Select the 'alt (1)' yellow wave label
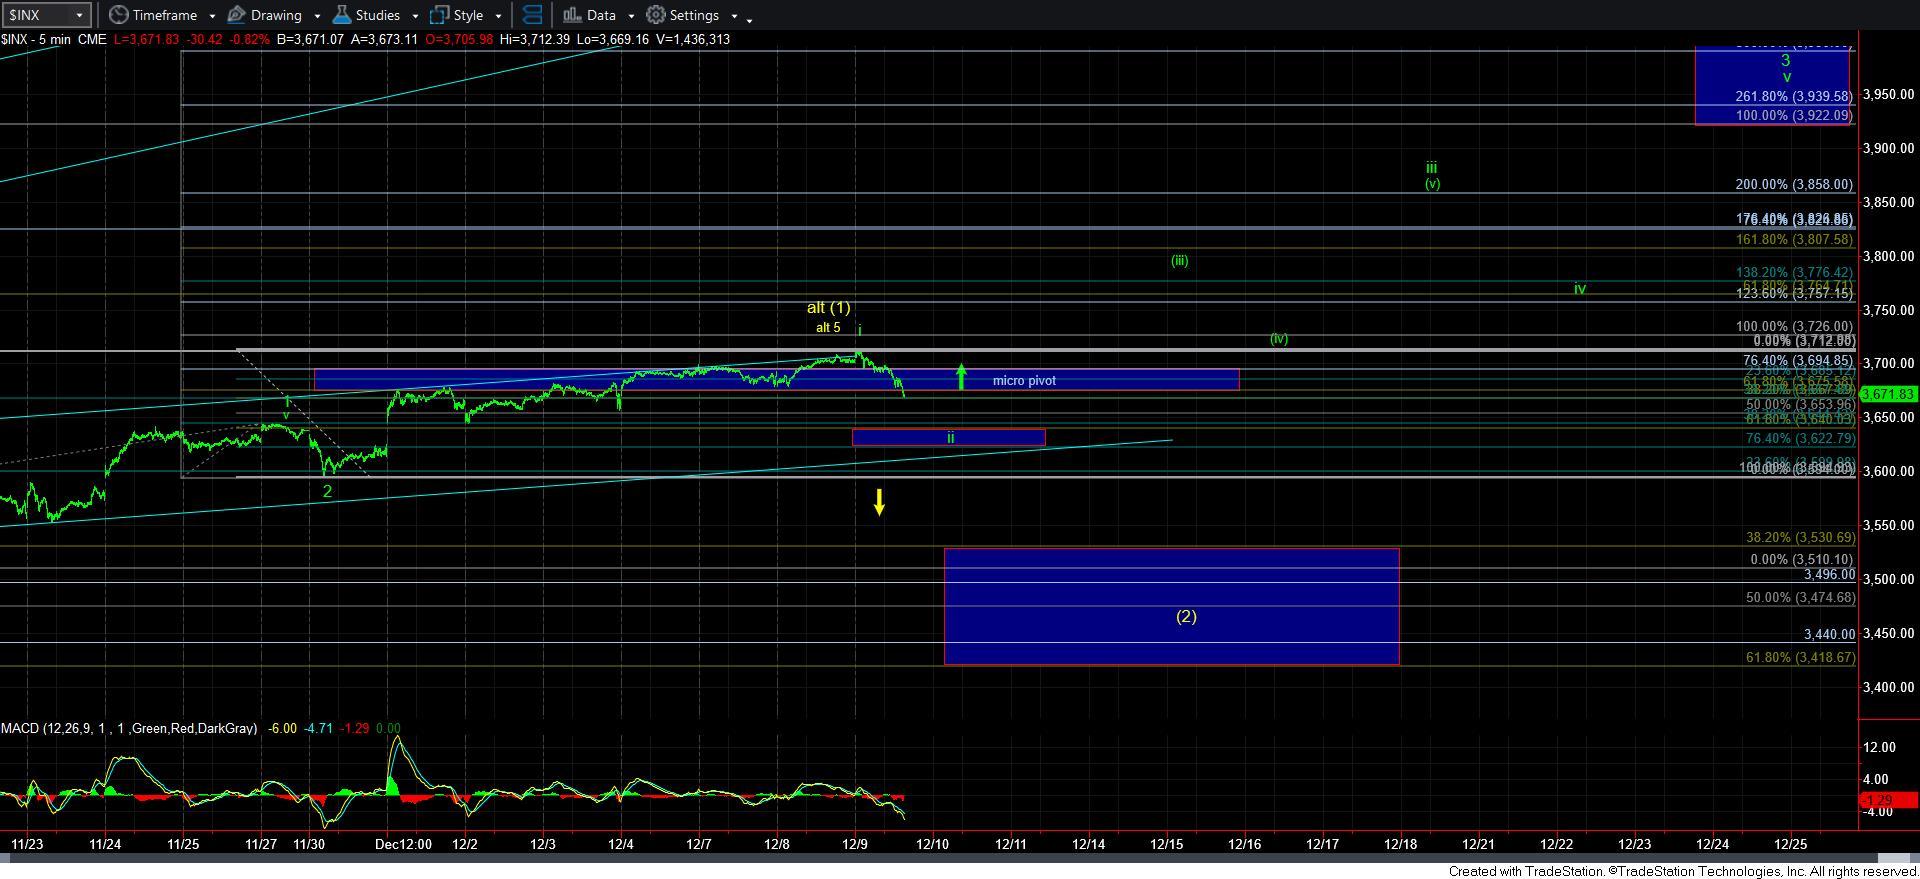Image resolution: width=1920 pixels, height=879 pixels. [829, 308]
